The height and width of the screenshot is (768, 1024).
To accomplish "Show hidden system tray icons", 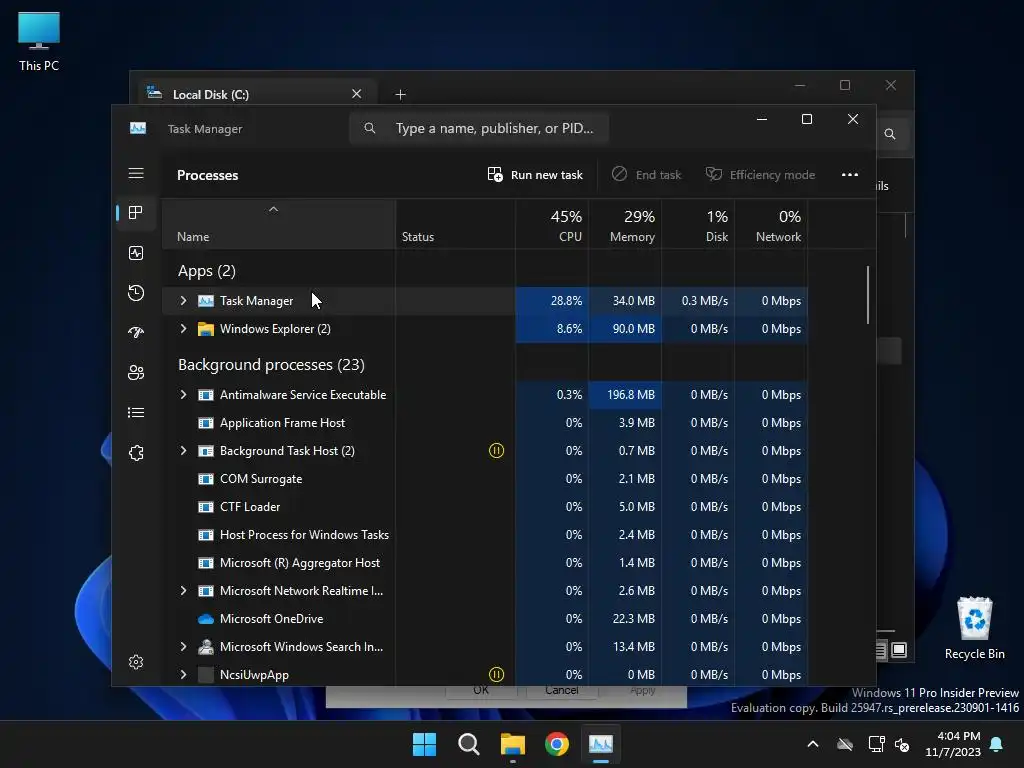I will 813,744.
